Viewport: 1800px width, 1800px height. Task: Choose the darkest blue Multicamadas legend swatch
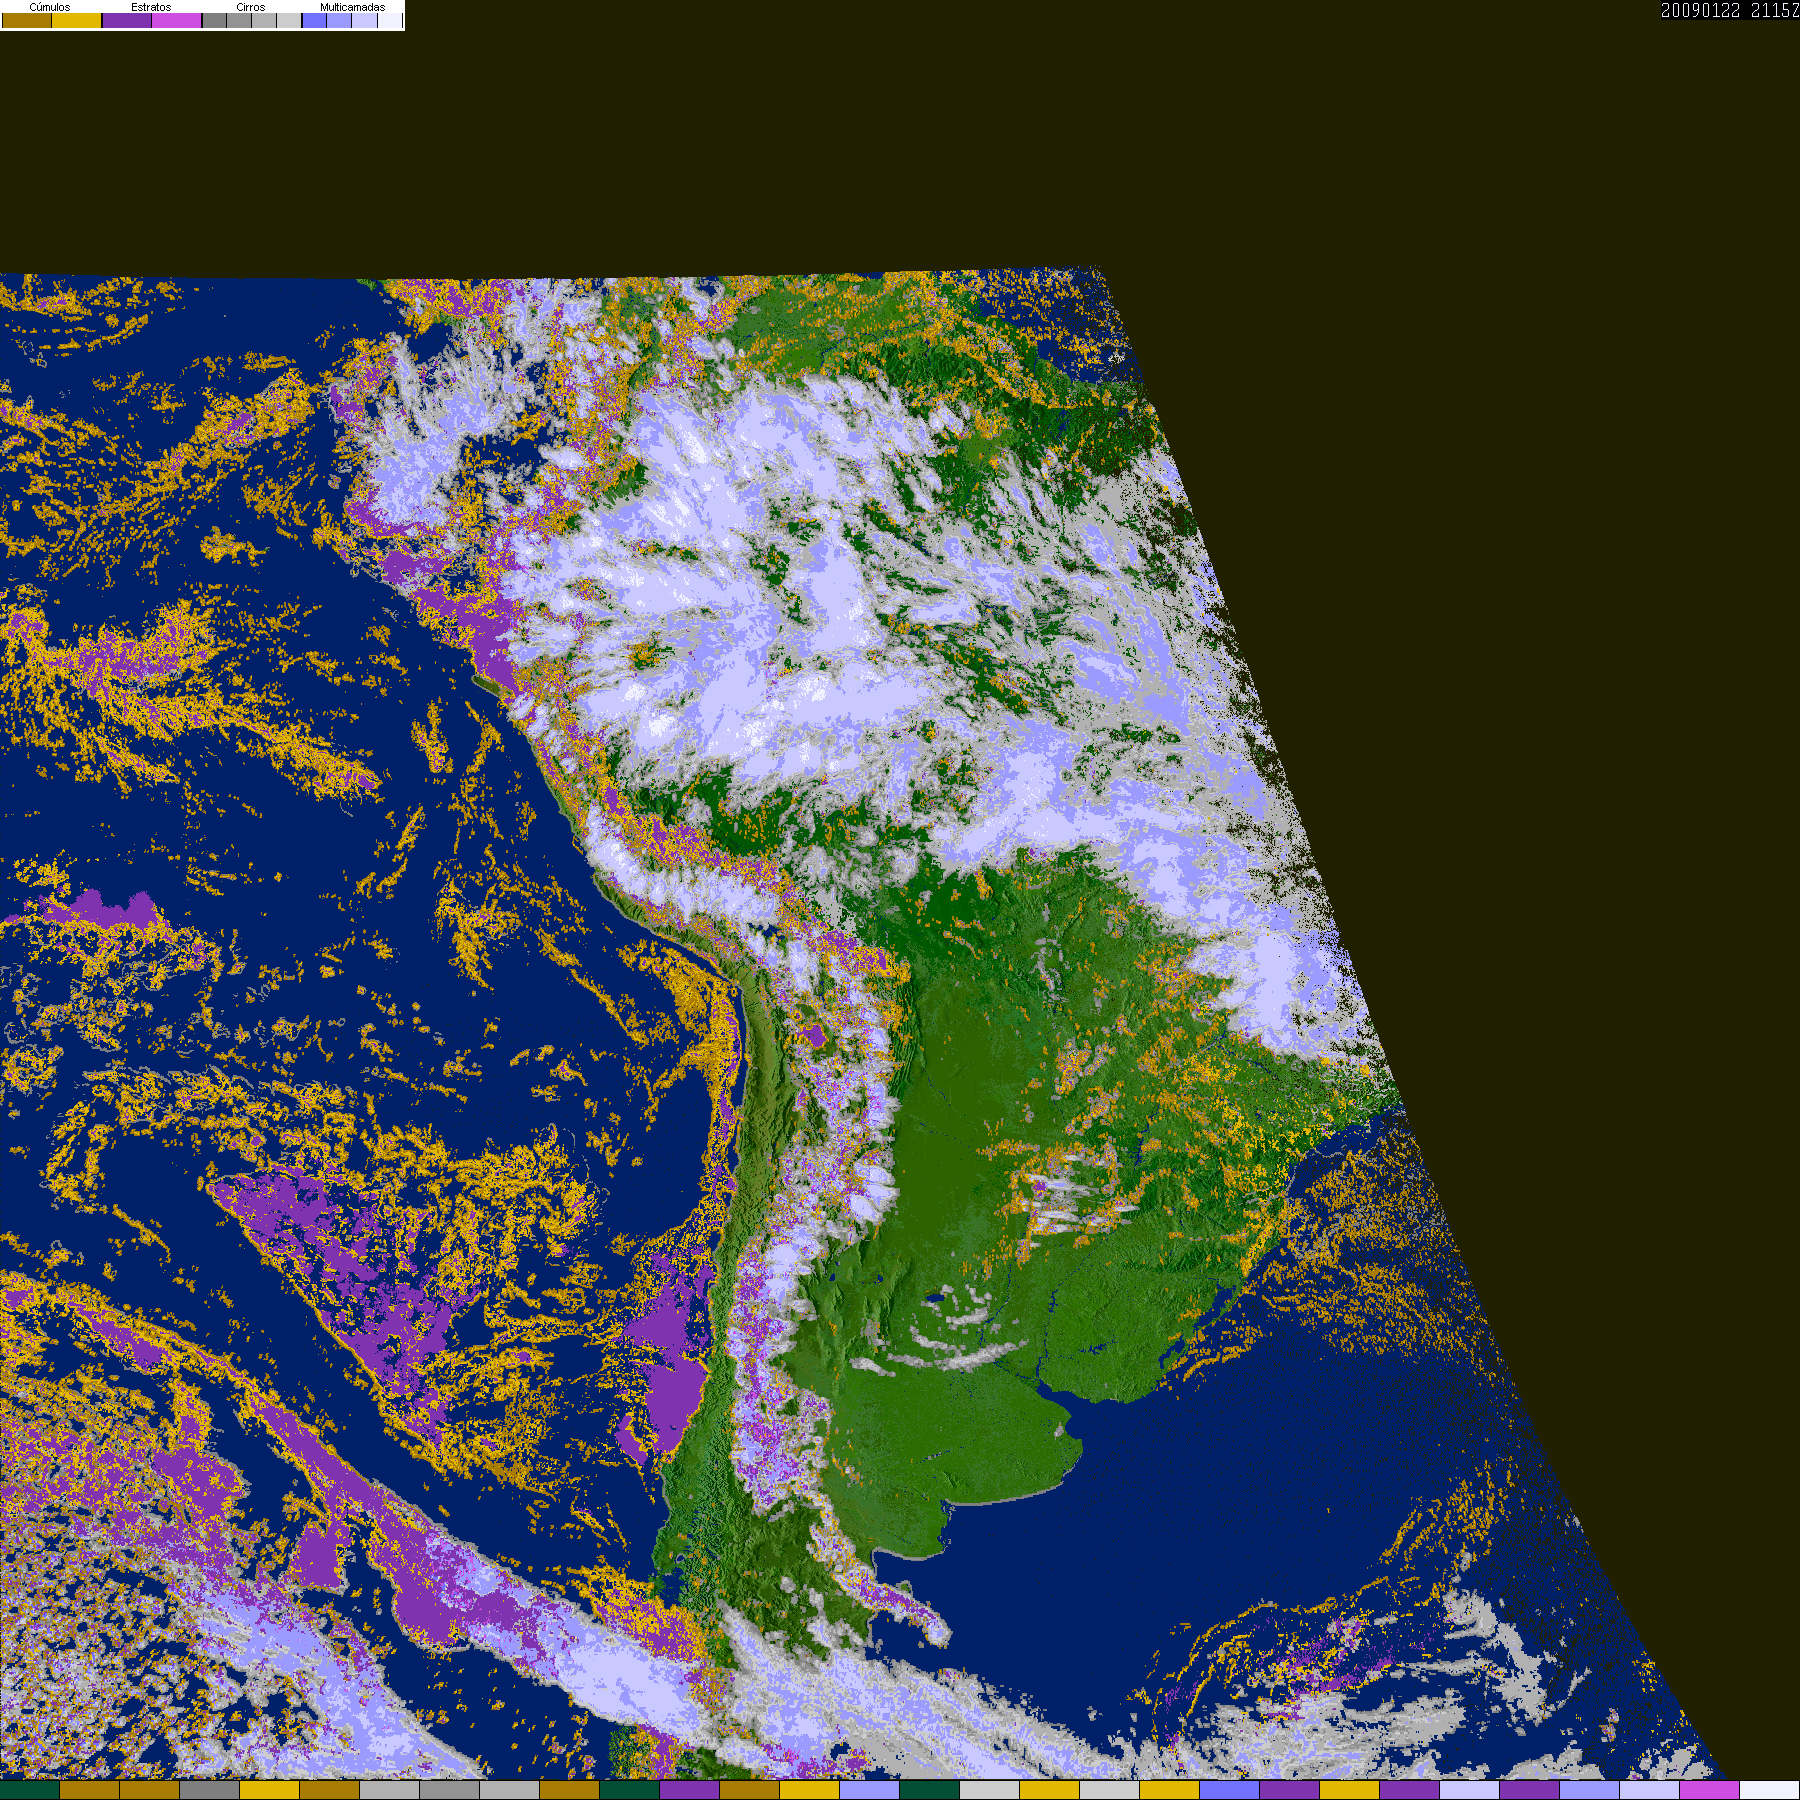(314, 20)
